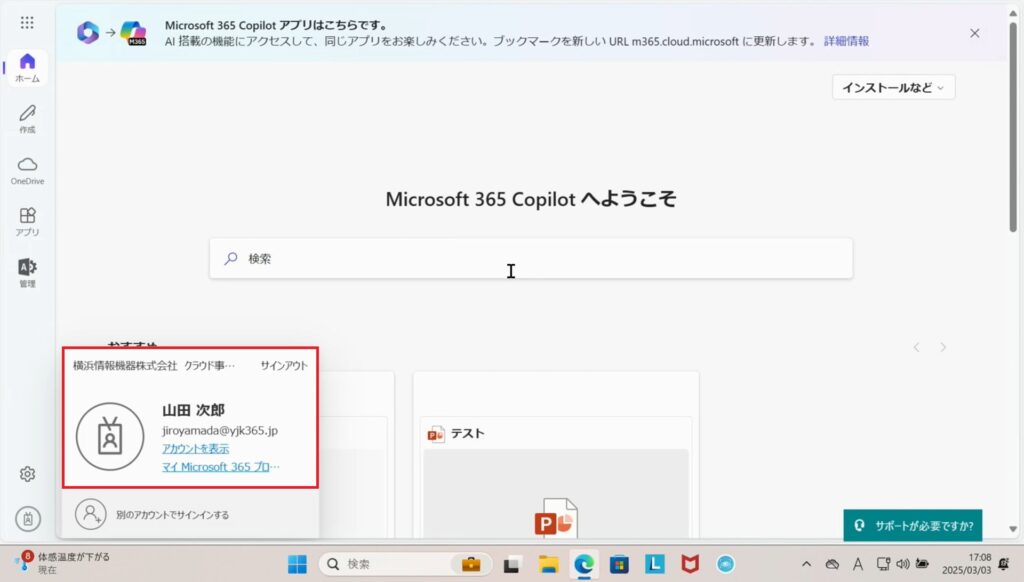Click the add-account person icon
1024x582 pixels.
(91, 514)
